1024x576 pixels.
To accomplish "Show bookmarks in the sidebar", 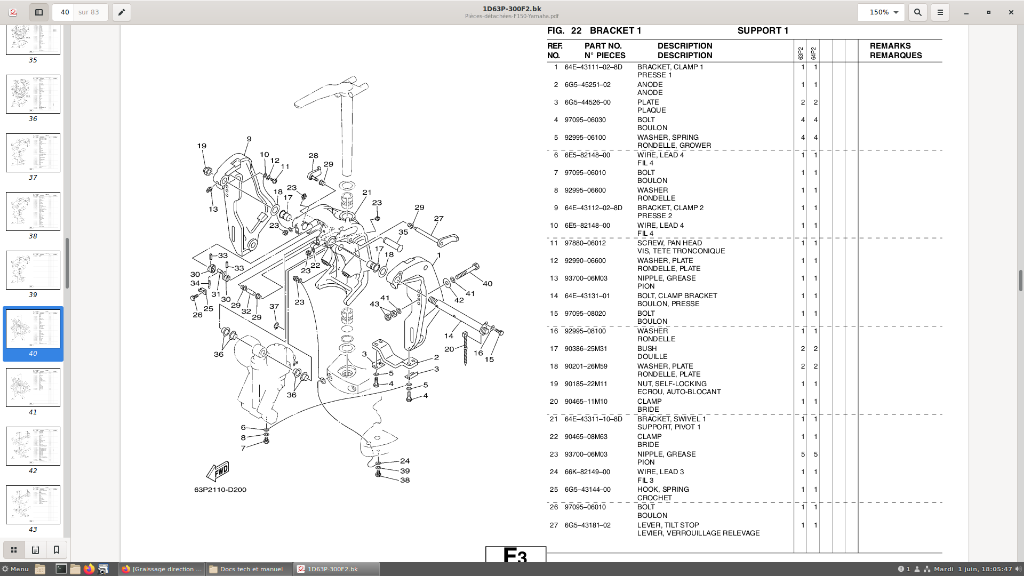I will [56, 550].
